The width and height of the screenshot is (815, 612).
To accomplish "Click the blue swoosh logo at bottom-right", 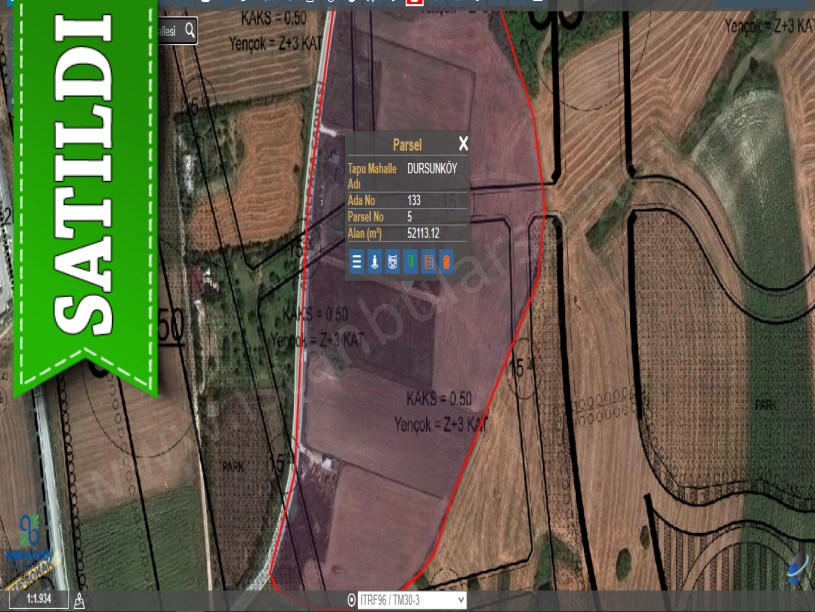I will coord(796,570).
